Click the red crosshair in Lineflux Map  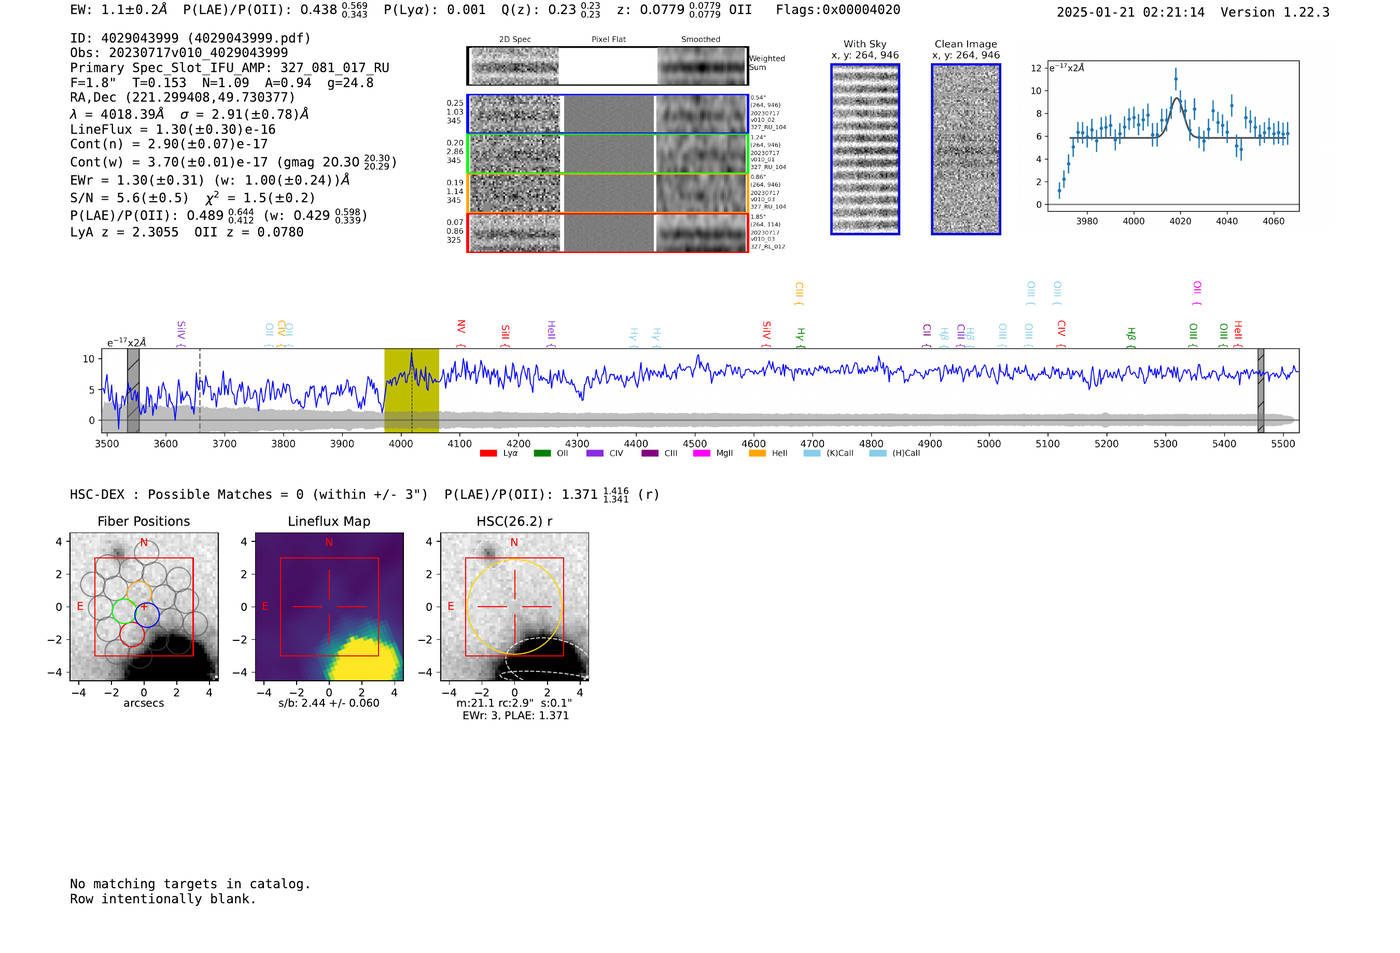pos(329,606)
